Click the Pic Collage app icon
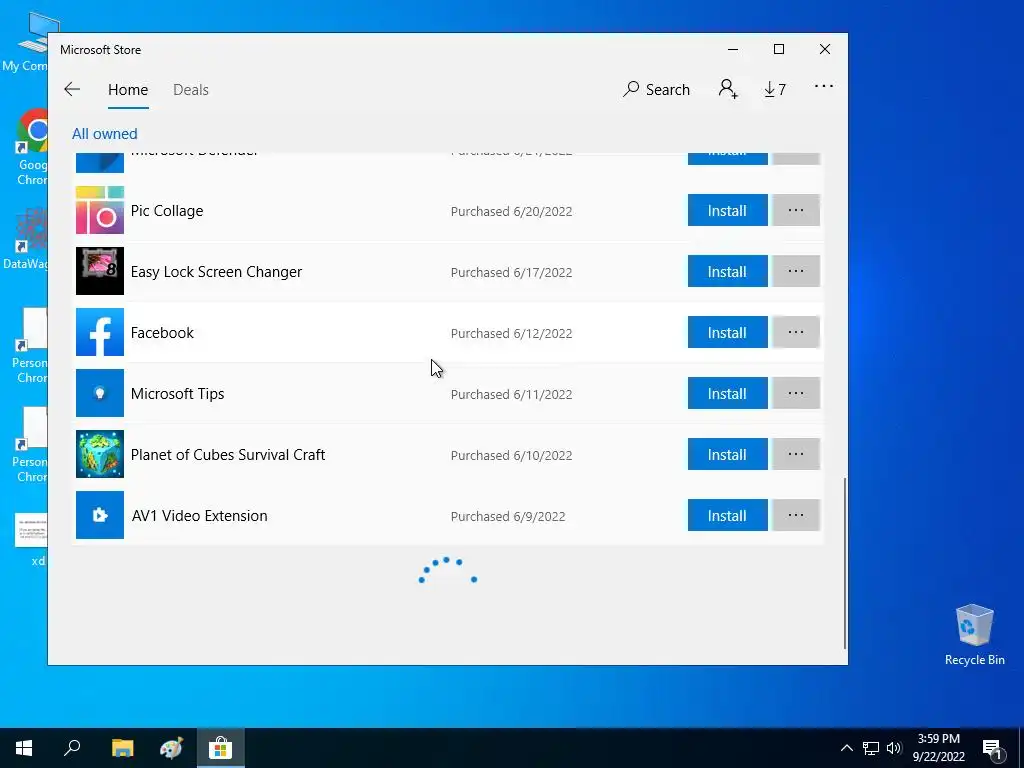Viewport: 1024px width, 768px height. coord(100,210)
